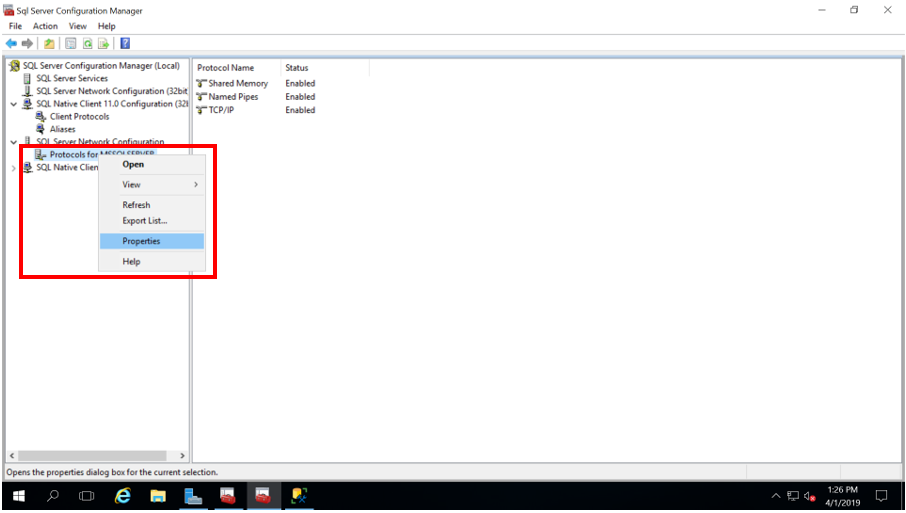Open the View menu in the menu bar

[x=77, y=26]
